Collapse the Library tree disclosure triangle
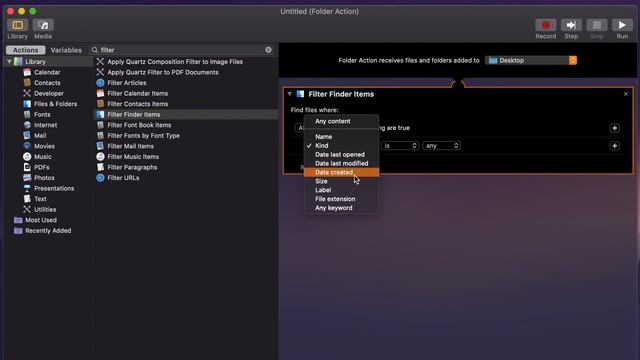Viewport: 640px width, 360px height. coord(9,62)
